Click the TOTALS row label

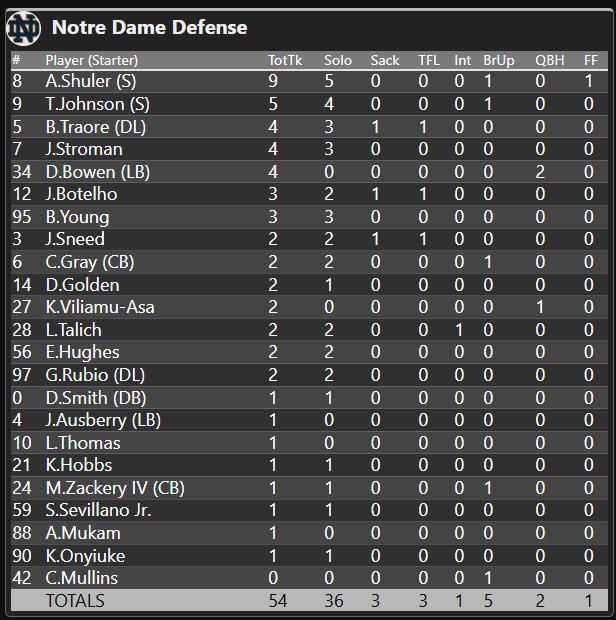75,601
